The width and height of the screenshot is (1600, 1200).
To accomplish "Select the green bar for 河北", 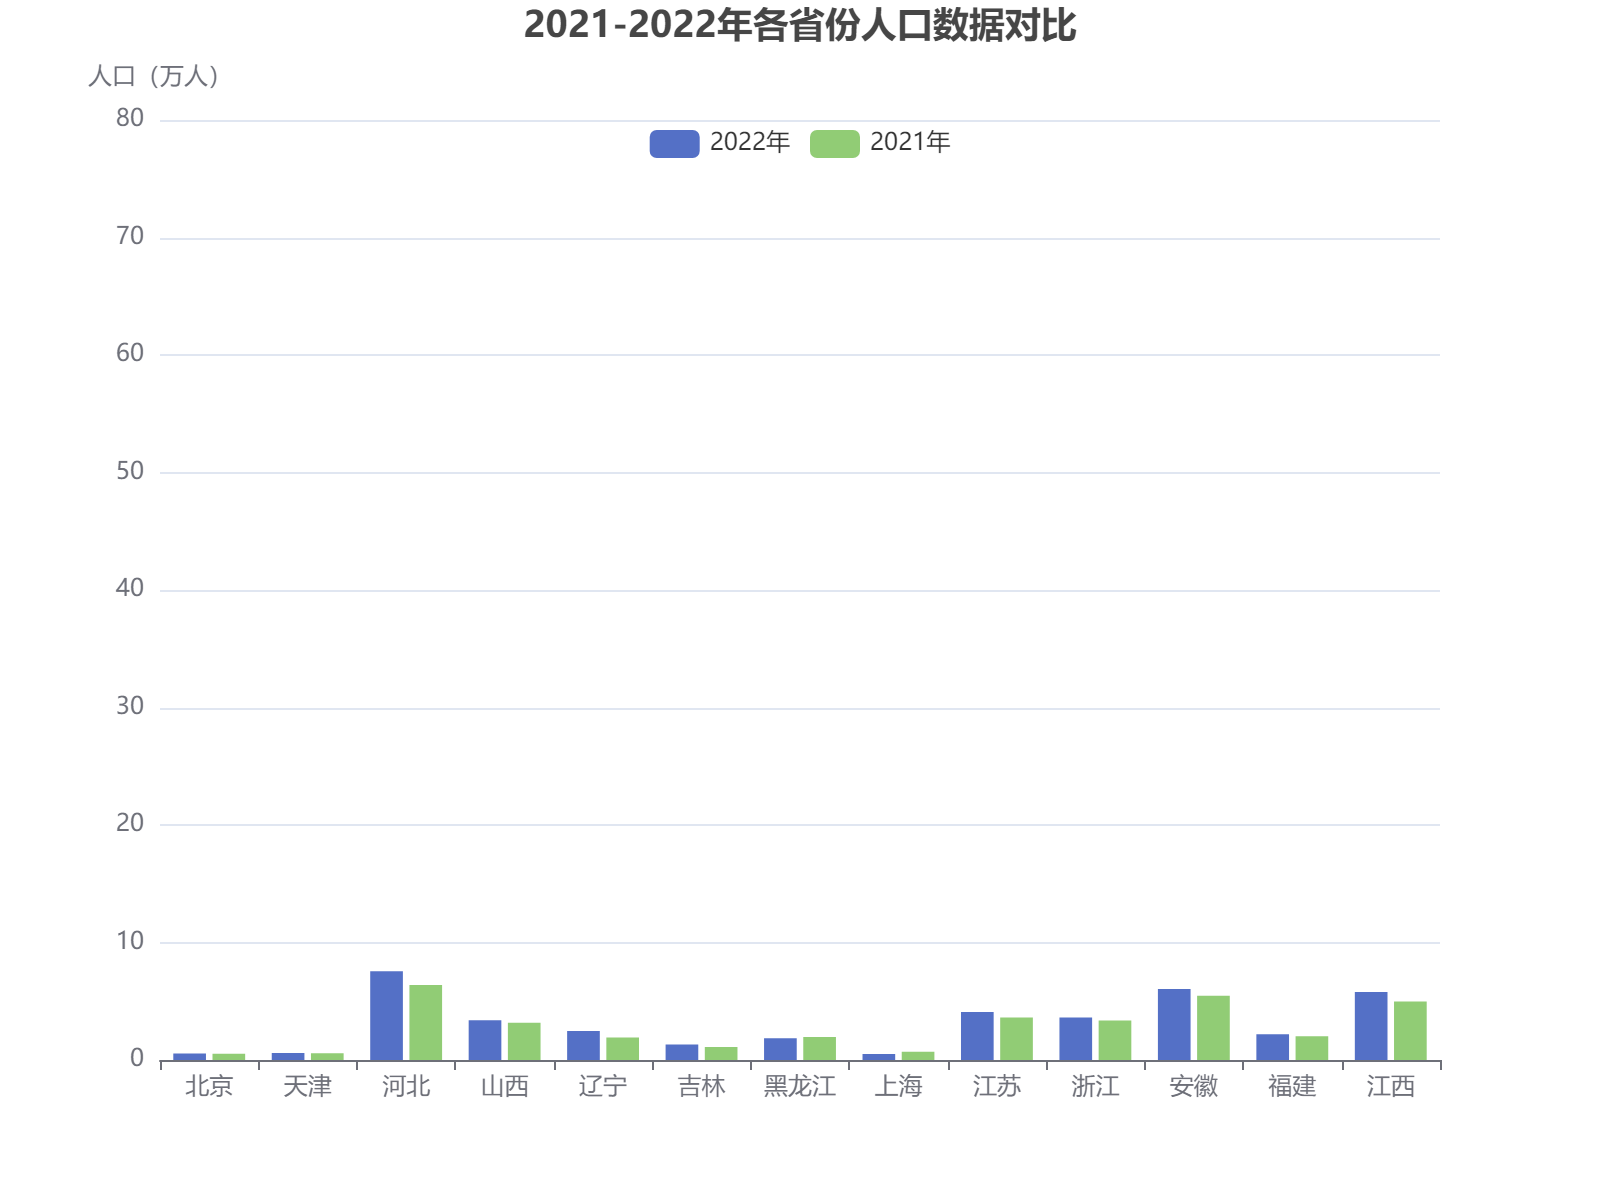I will 424,1020.
